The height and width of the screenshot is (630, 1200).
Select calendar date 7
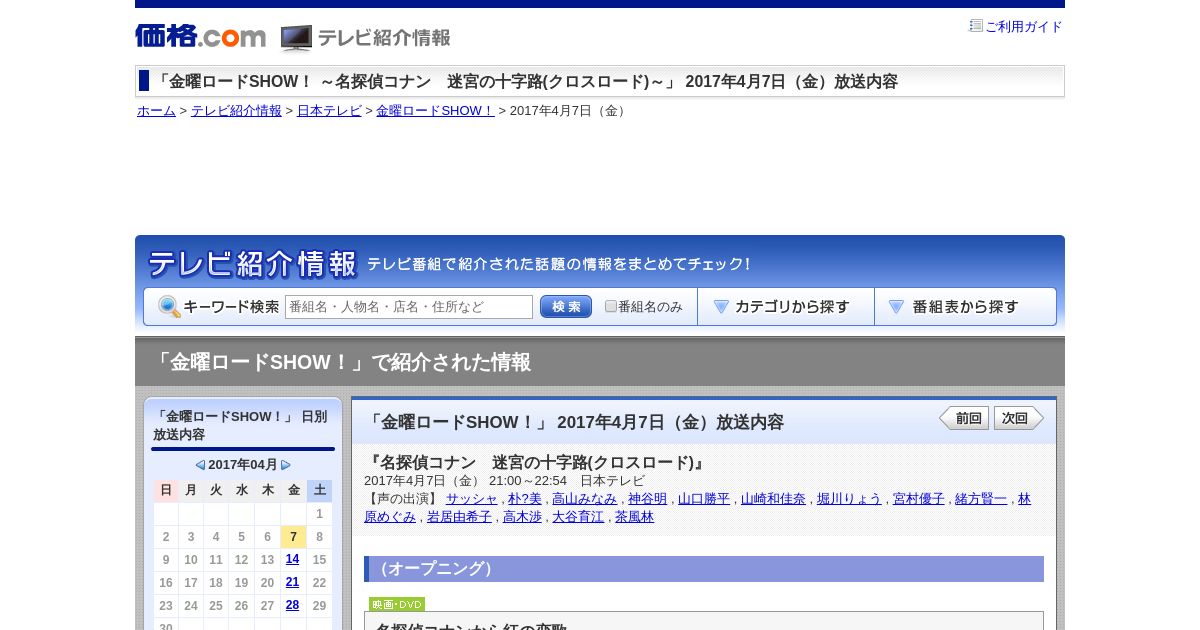(x=293, y=537)
